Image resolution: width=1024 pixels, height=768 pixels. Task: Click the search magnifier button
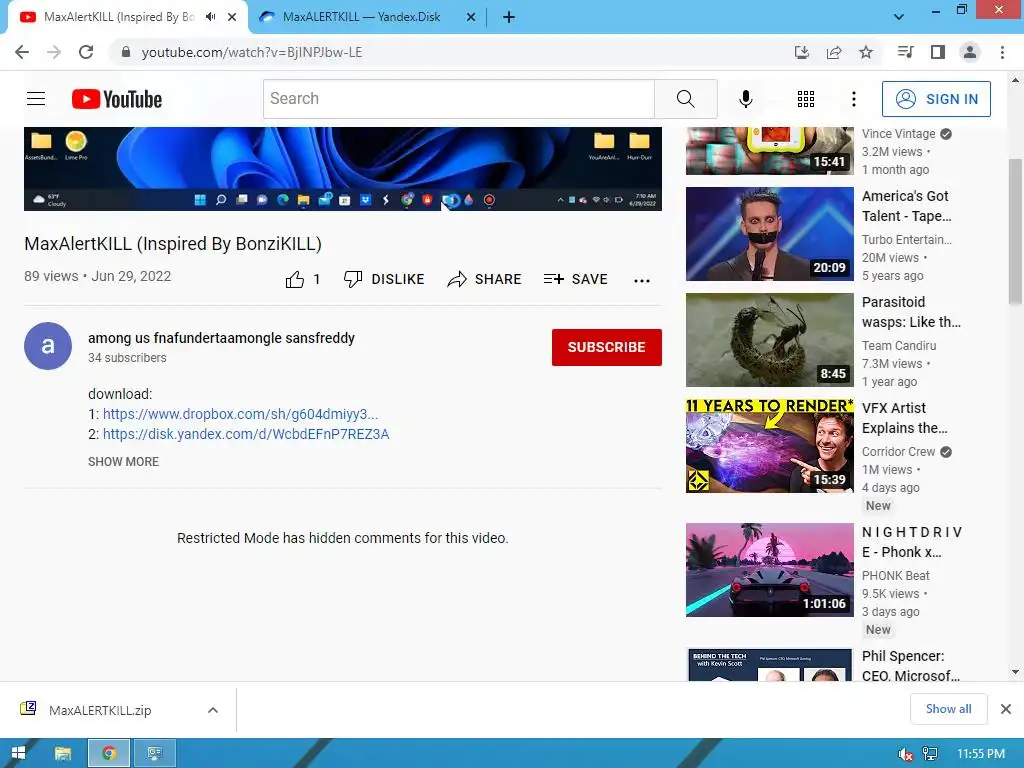686,99
